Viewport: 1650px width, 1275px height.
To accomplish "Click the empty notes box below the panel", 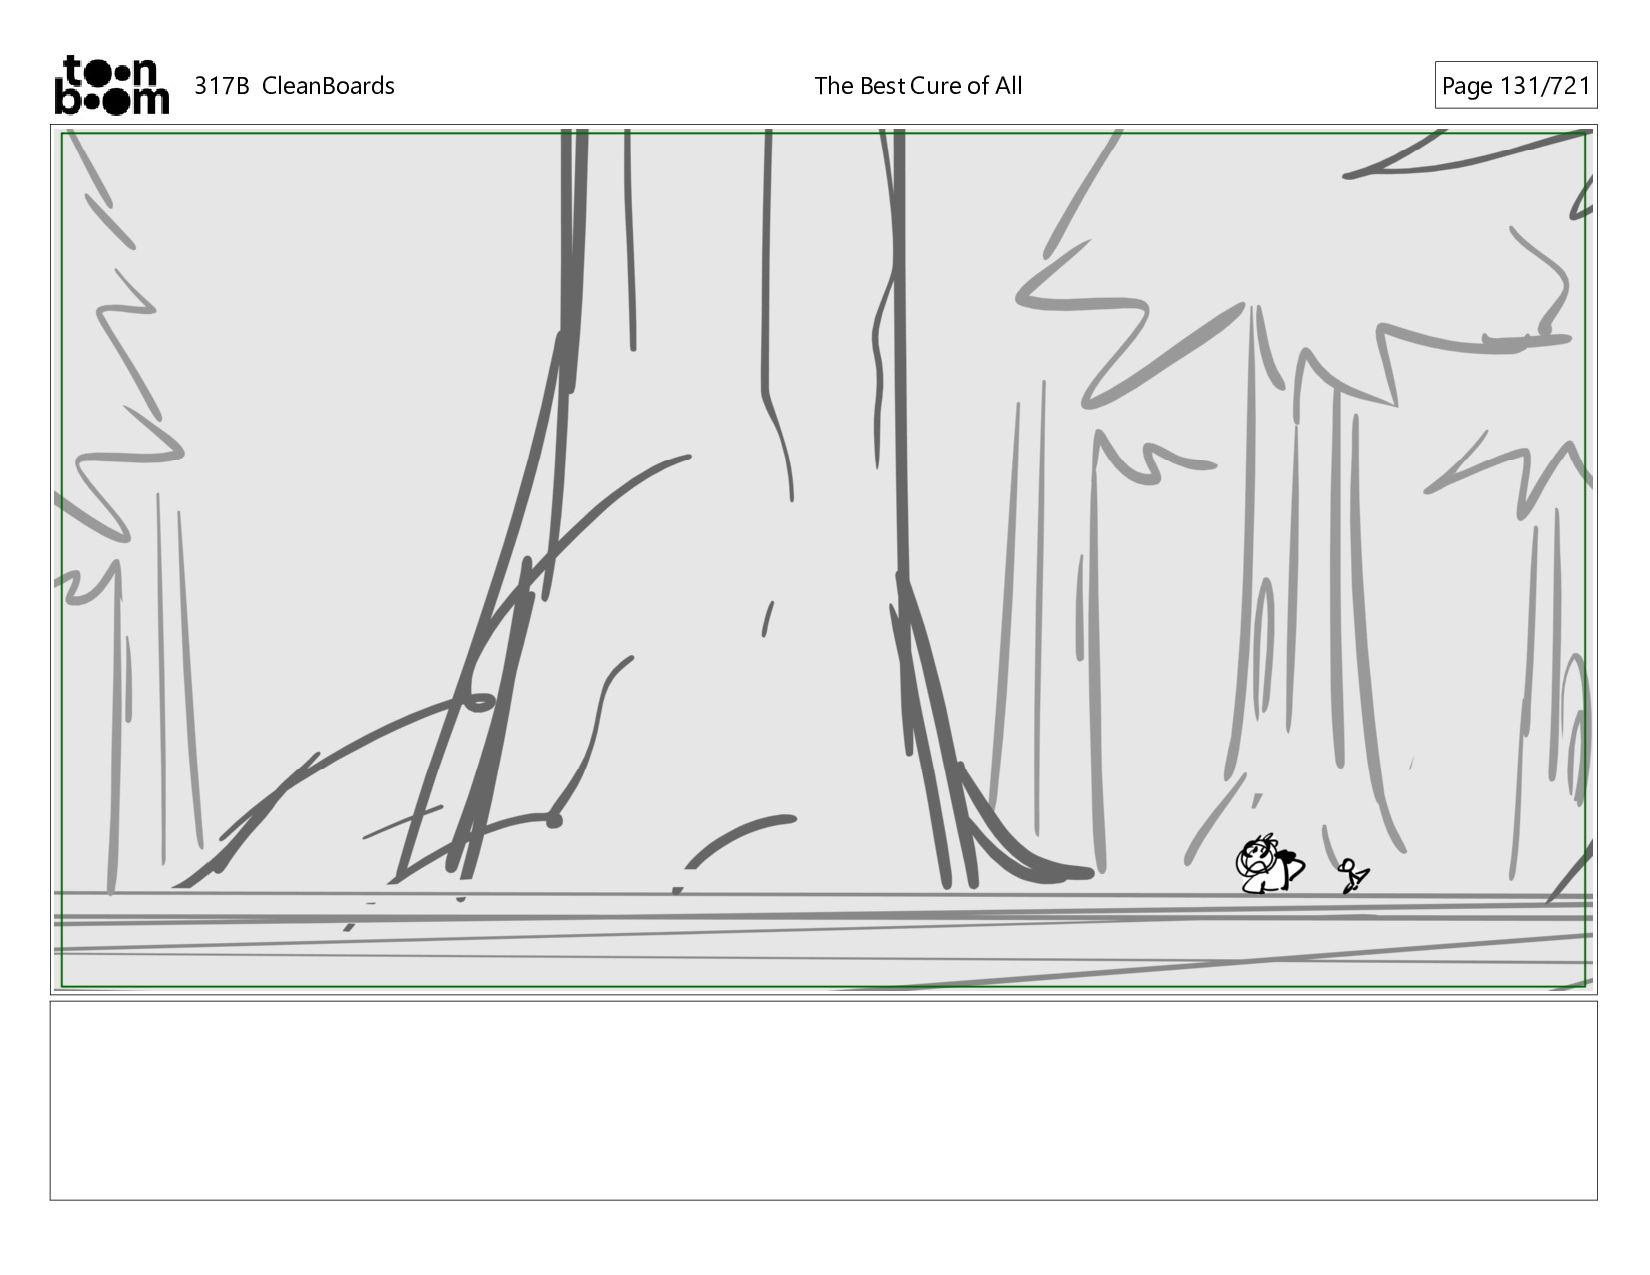I will (824, 1101).
